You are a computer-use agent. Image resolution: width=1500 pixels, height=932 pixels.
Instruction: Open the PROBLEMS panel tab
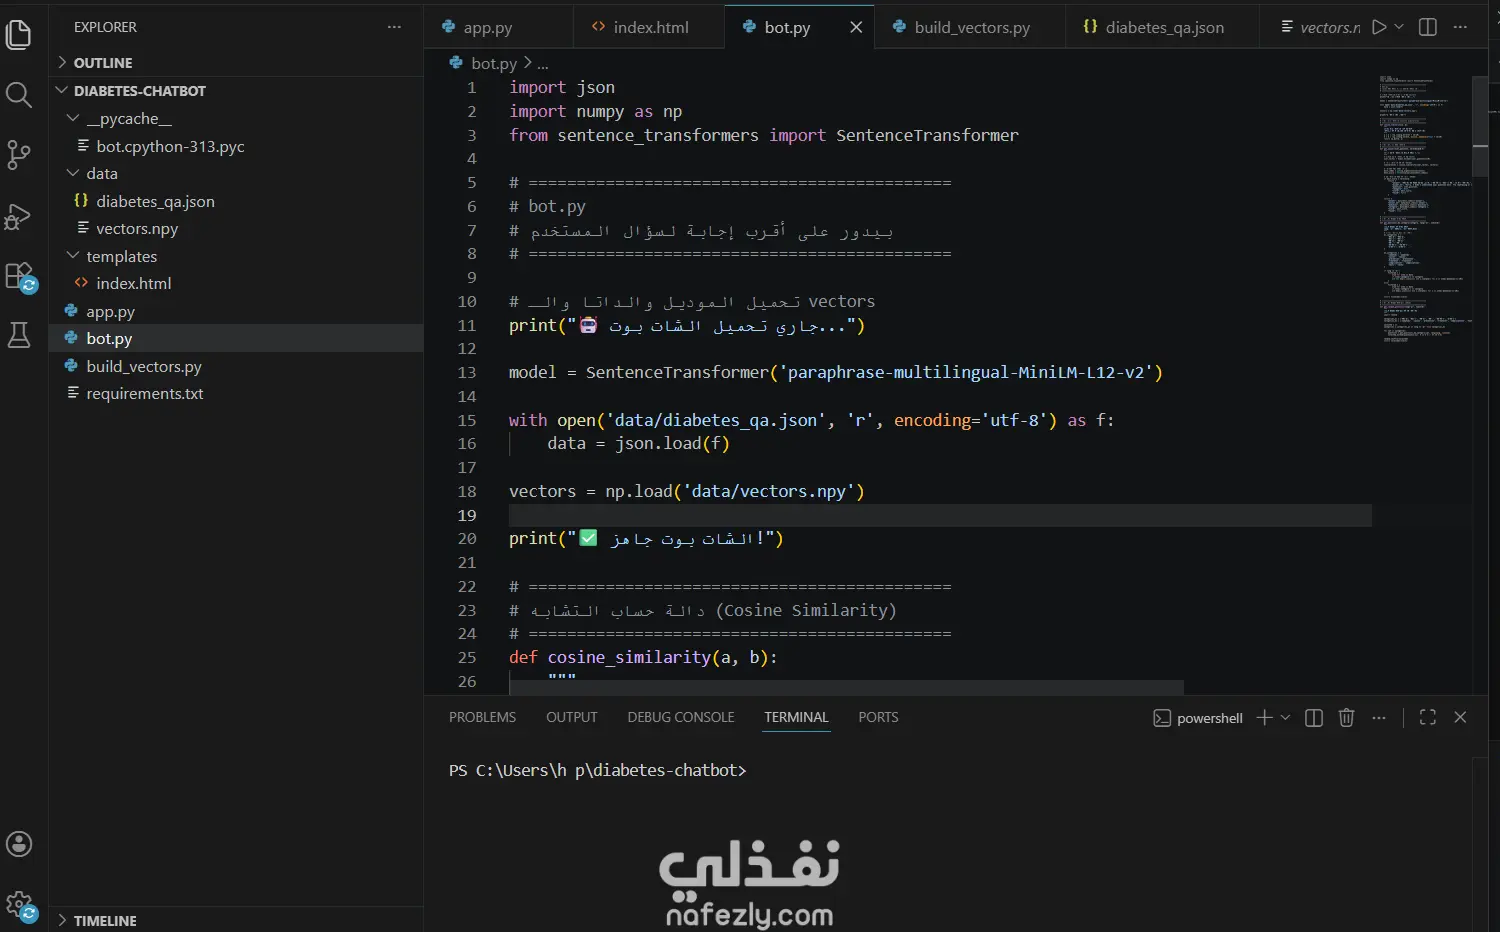click(x=482, y=717)
